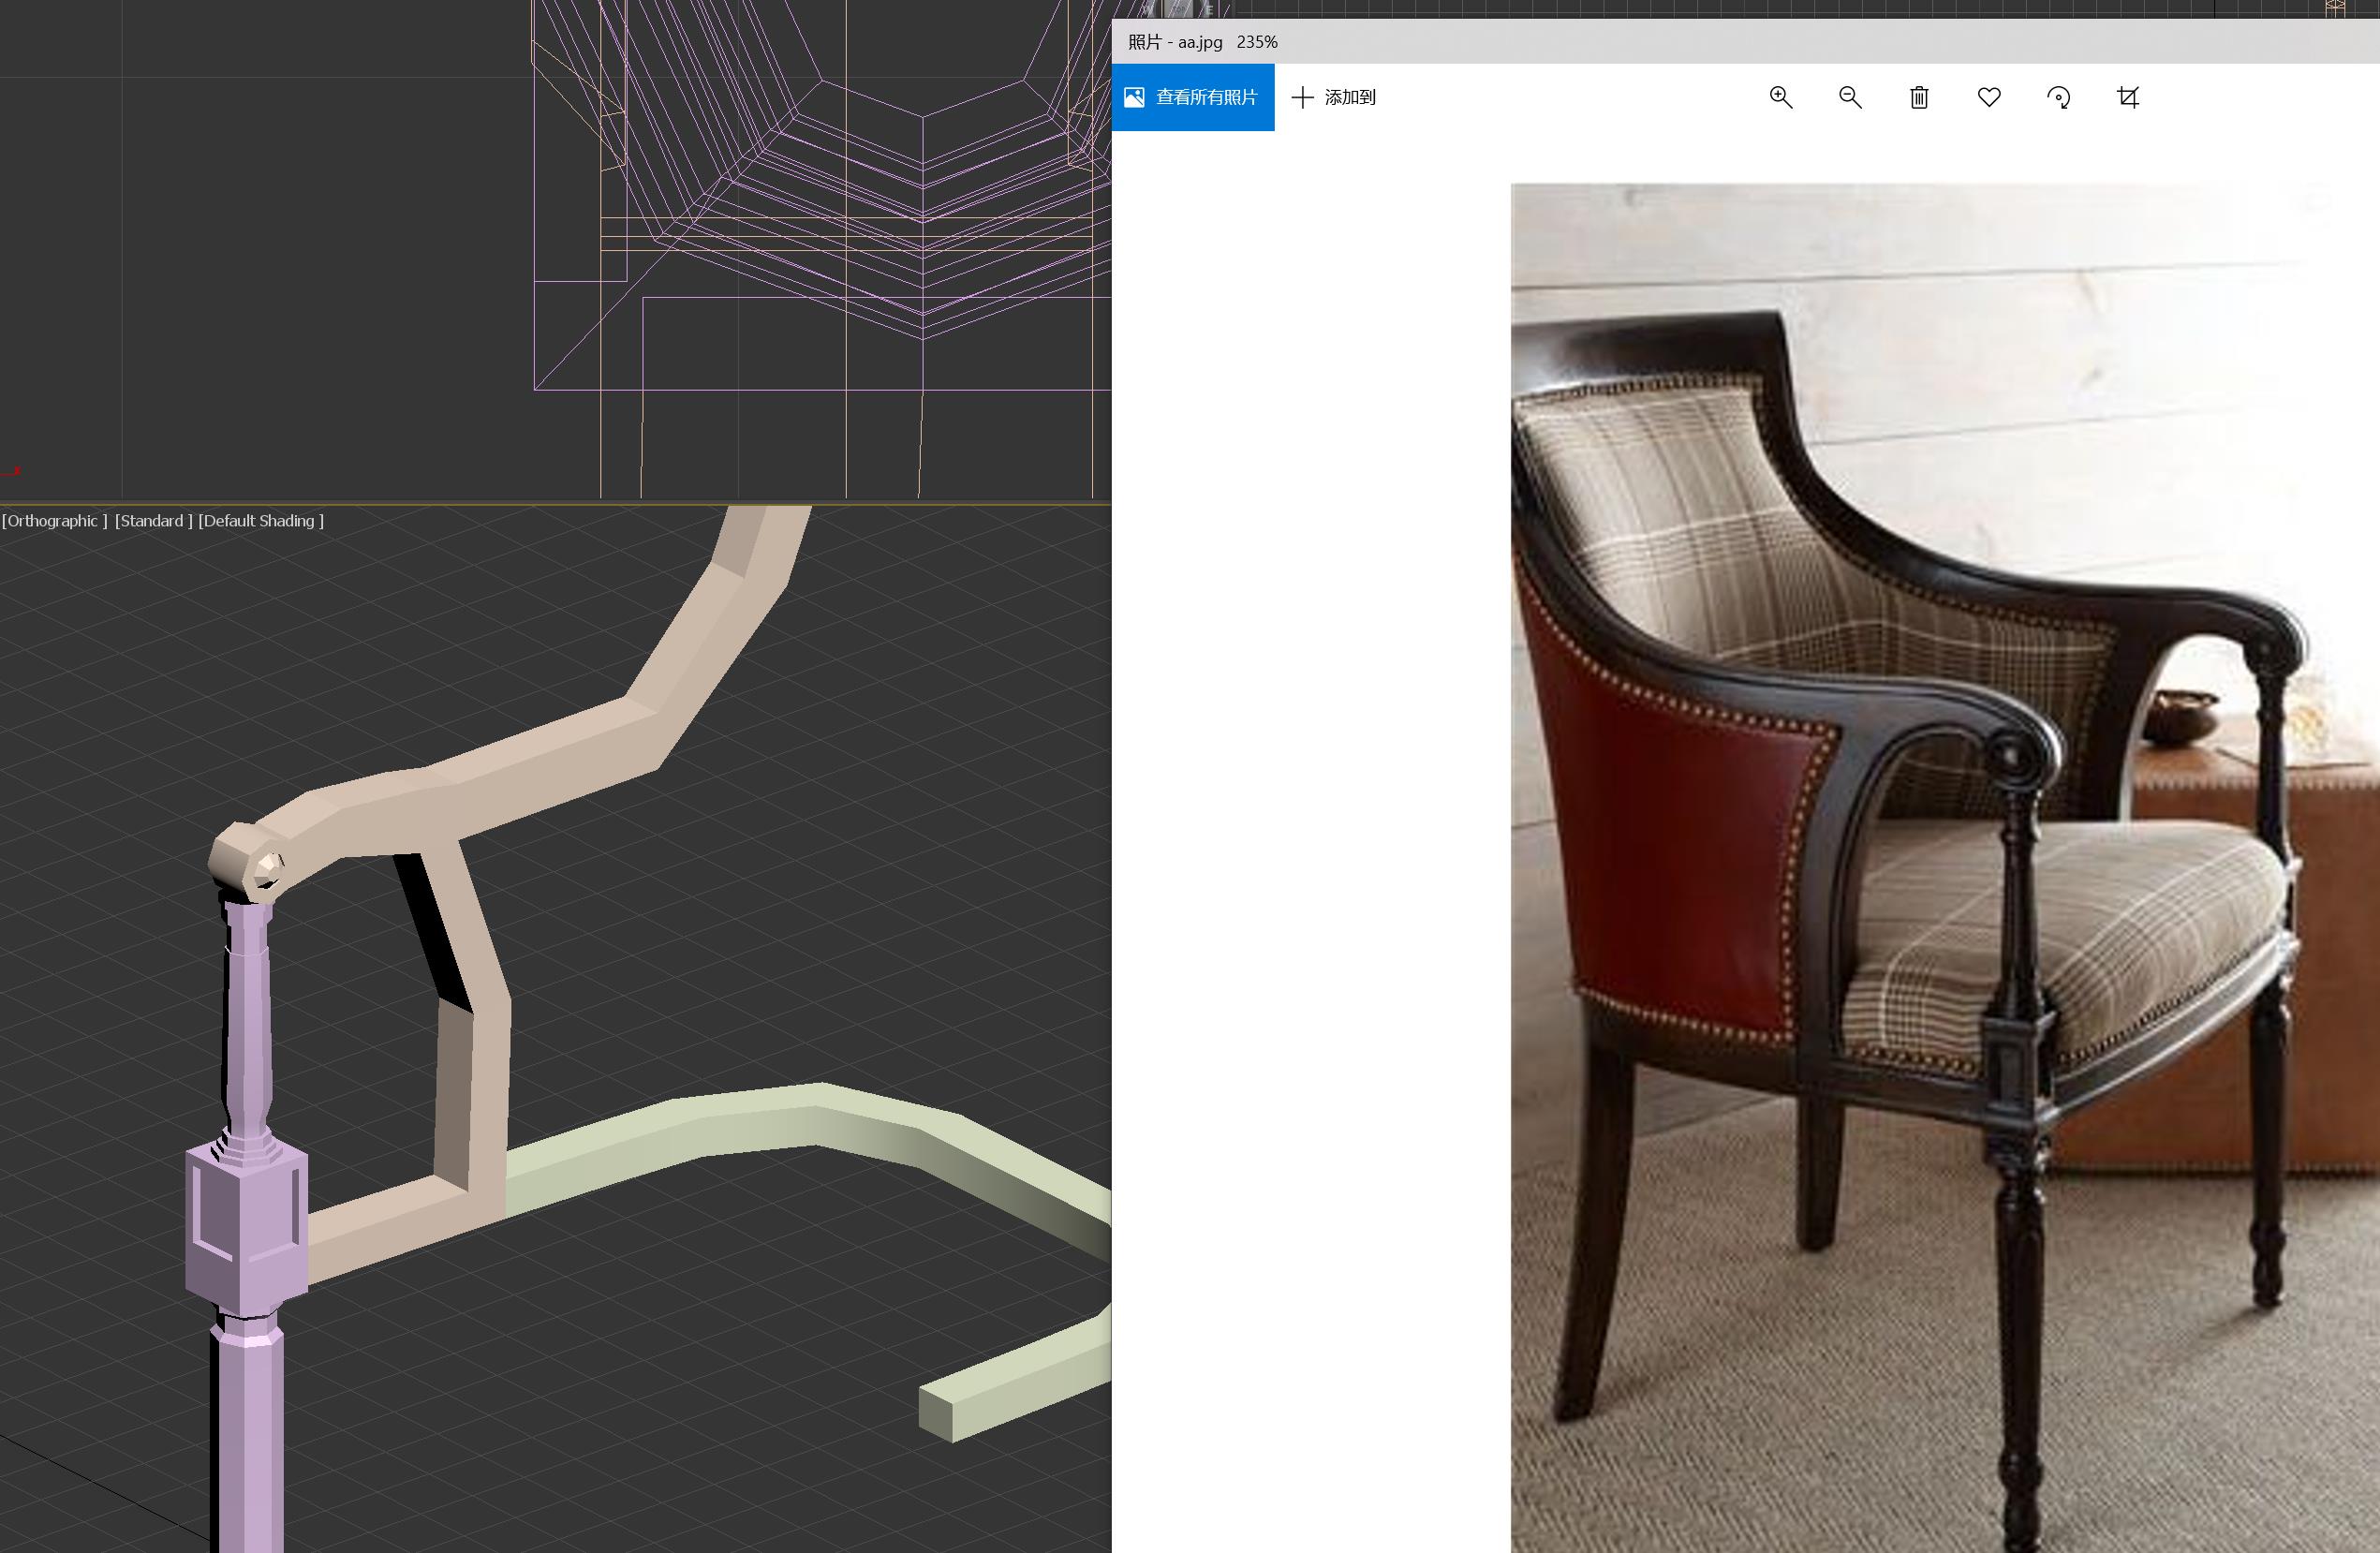Delete the photo with the trash icon
The height and width of the screenshot is (1553, 2380).
pos(1919,97)
